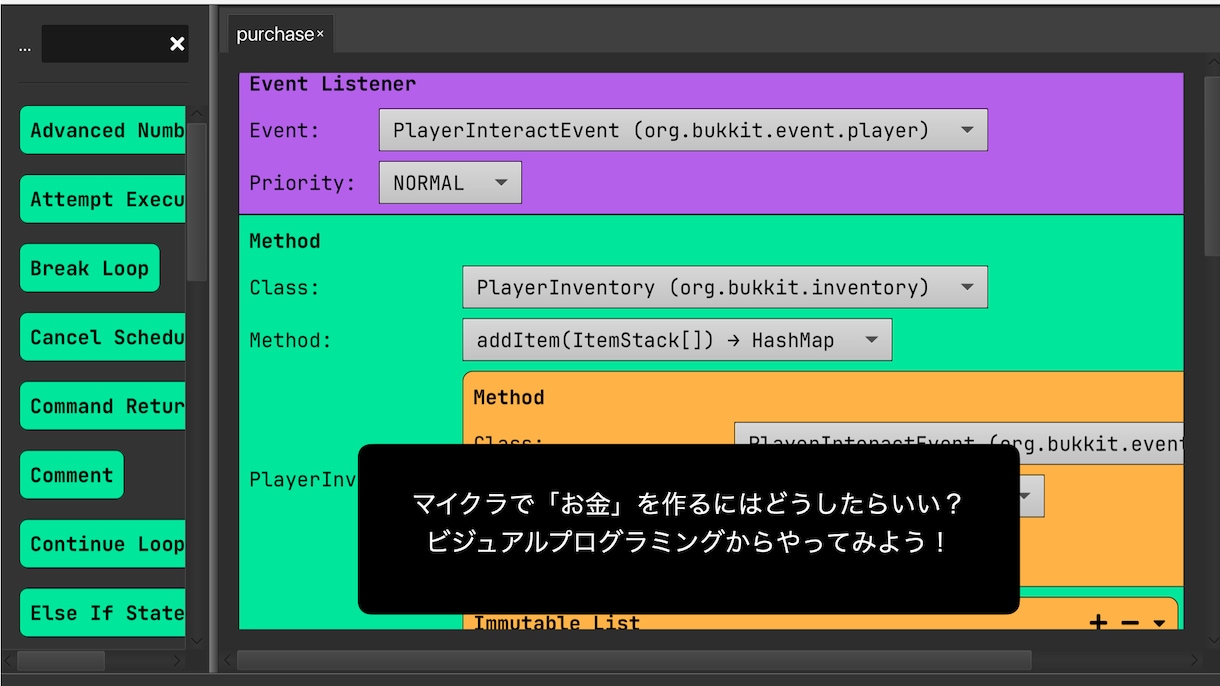Open the Class dropdown PlayerInventory
The width and height of the screenshot is (1220, 686).
725,287
